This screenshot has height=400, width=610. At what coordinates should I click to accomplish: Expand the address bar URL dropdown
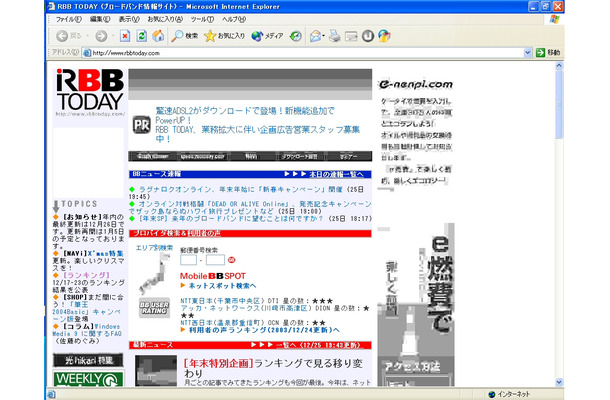528,53
